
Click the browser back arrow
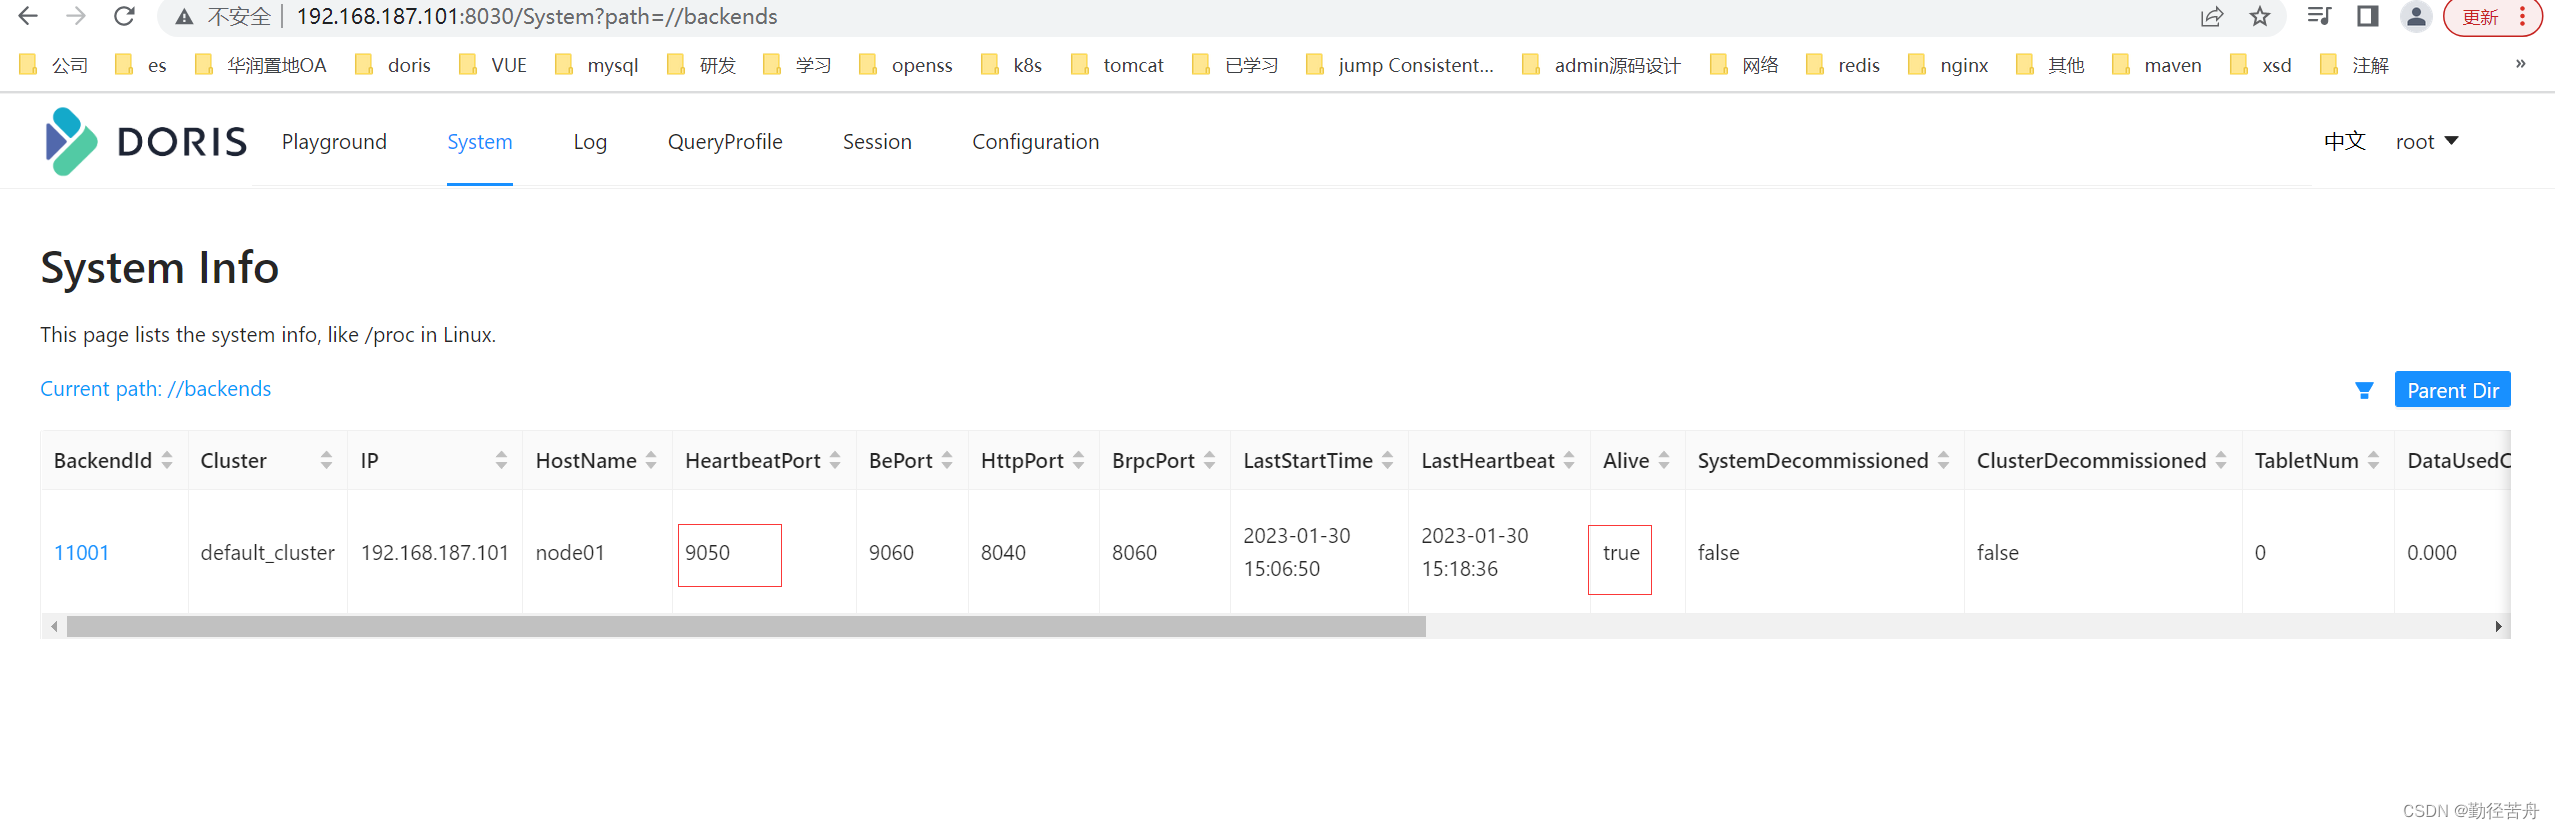28,16
